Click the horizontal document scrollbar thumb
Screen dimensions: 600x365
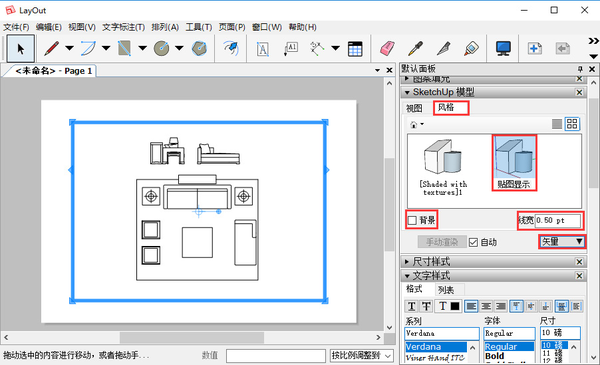[x=192, y=337]
